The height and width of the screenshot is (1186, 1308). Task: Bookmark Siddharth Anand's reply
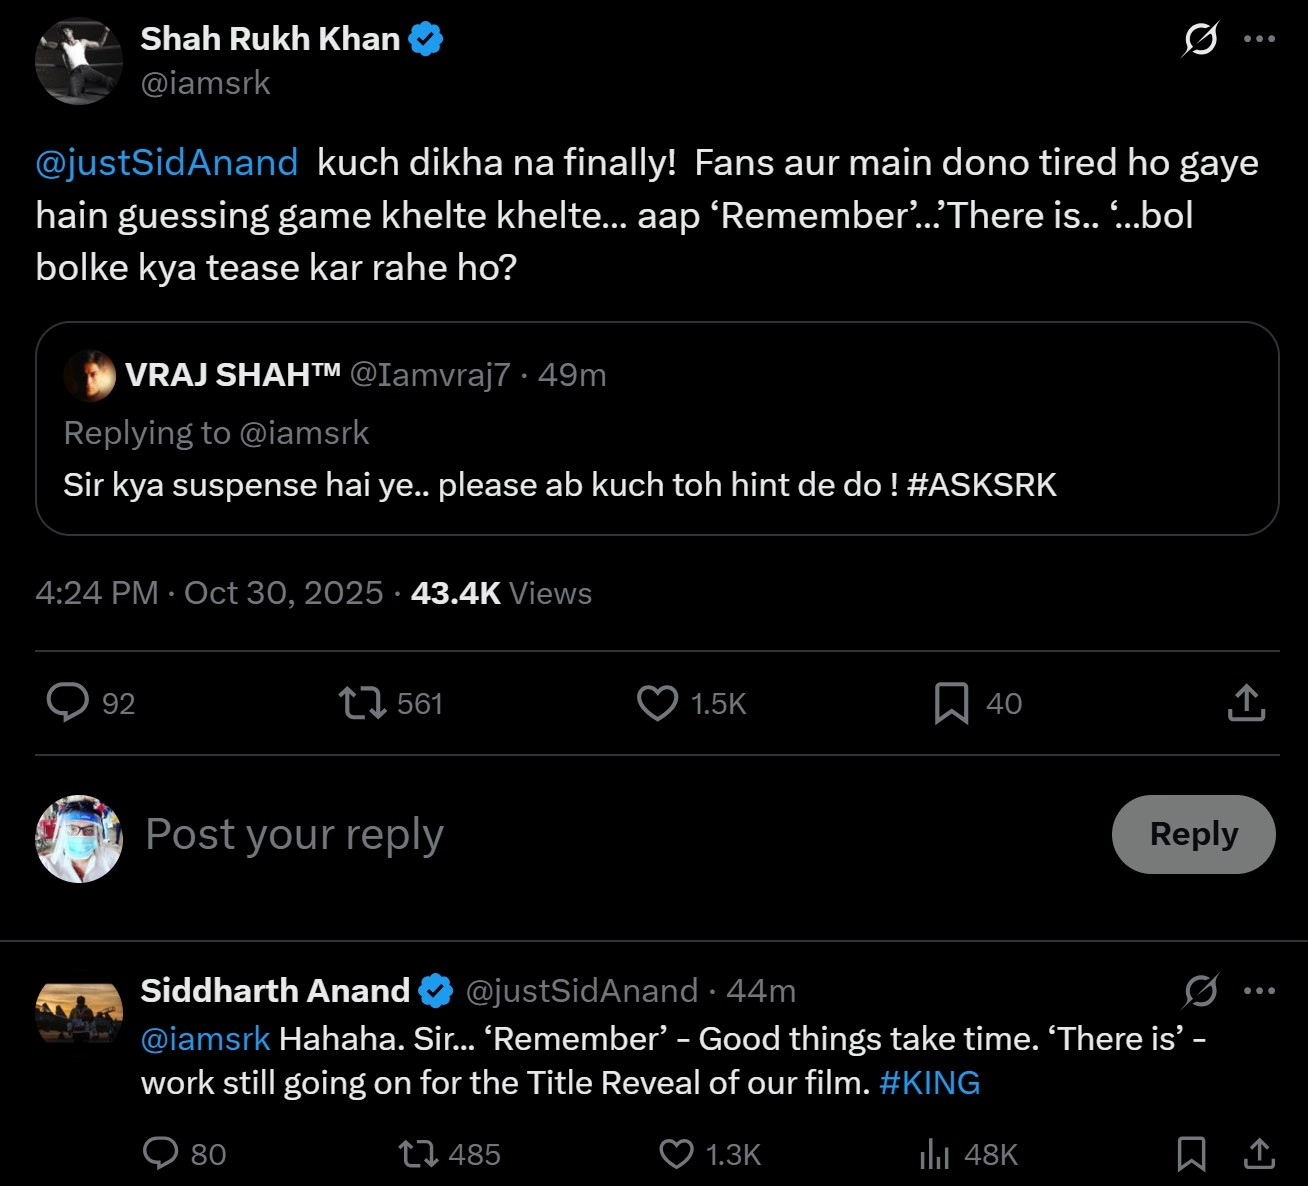point(1191,1154)
